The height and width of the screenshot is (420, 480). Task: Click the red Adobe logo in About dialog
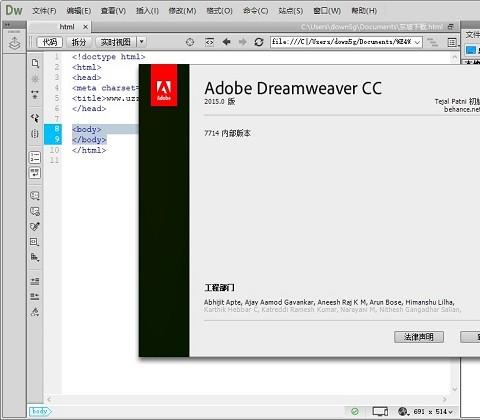click(x=164, y=85)
